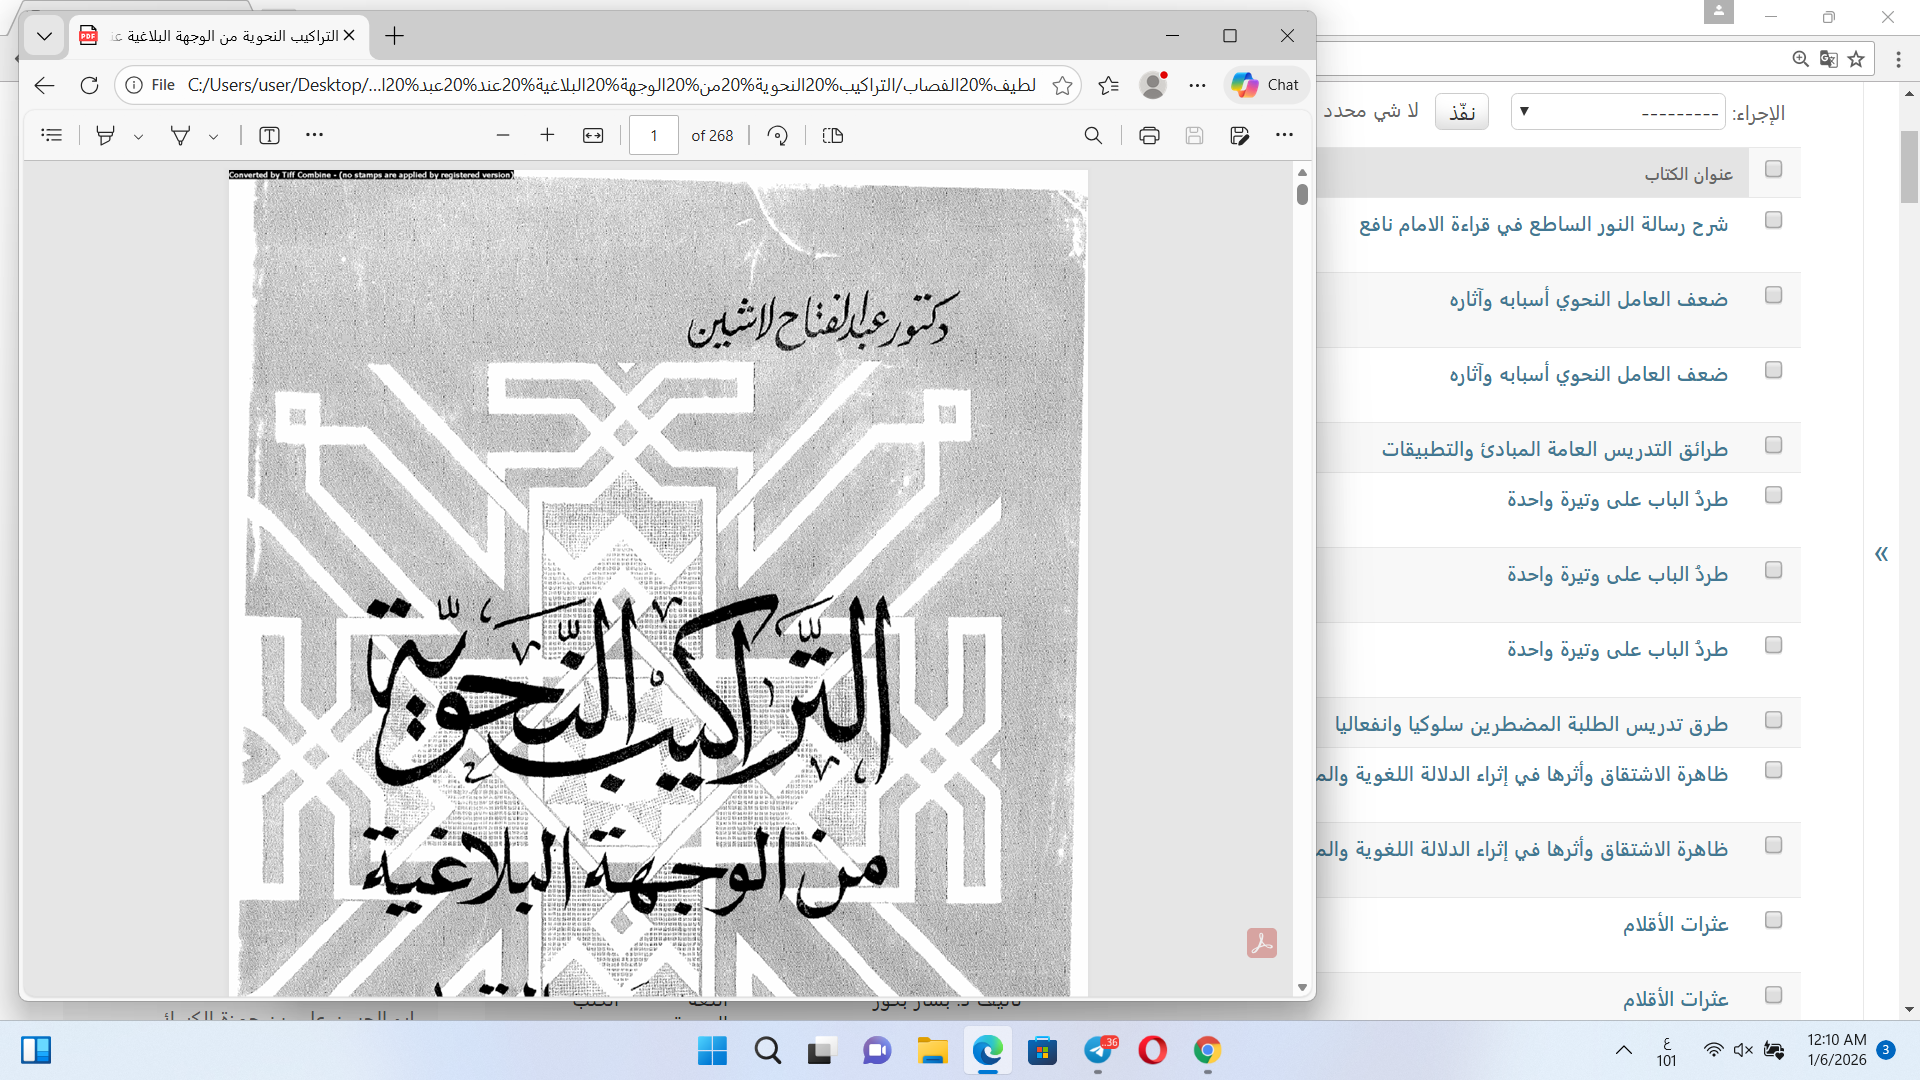Go back in the Edge window
Viewport: 1920px width, 1080px height.
click(x=44, y=85)
